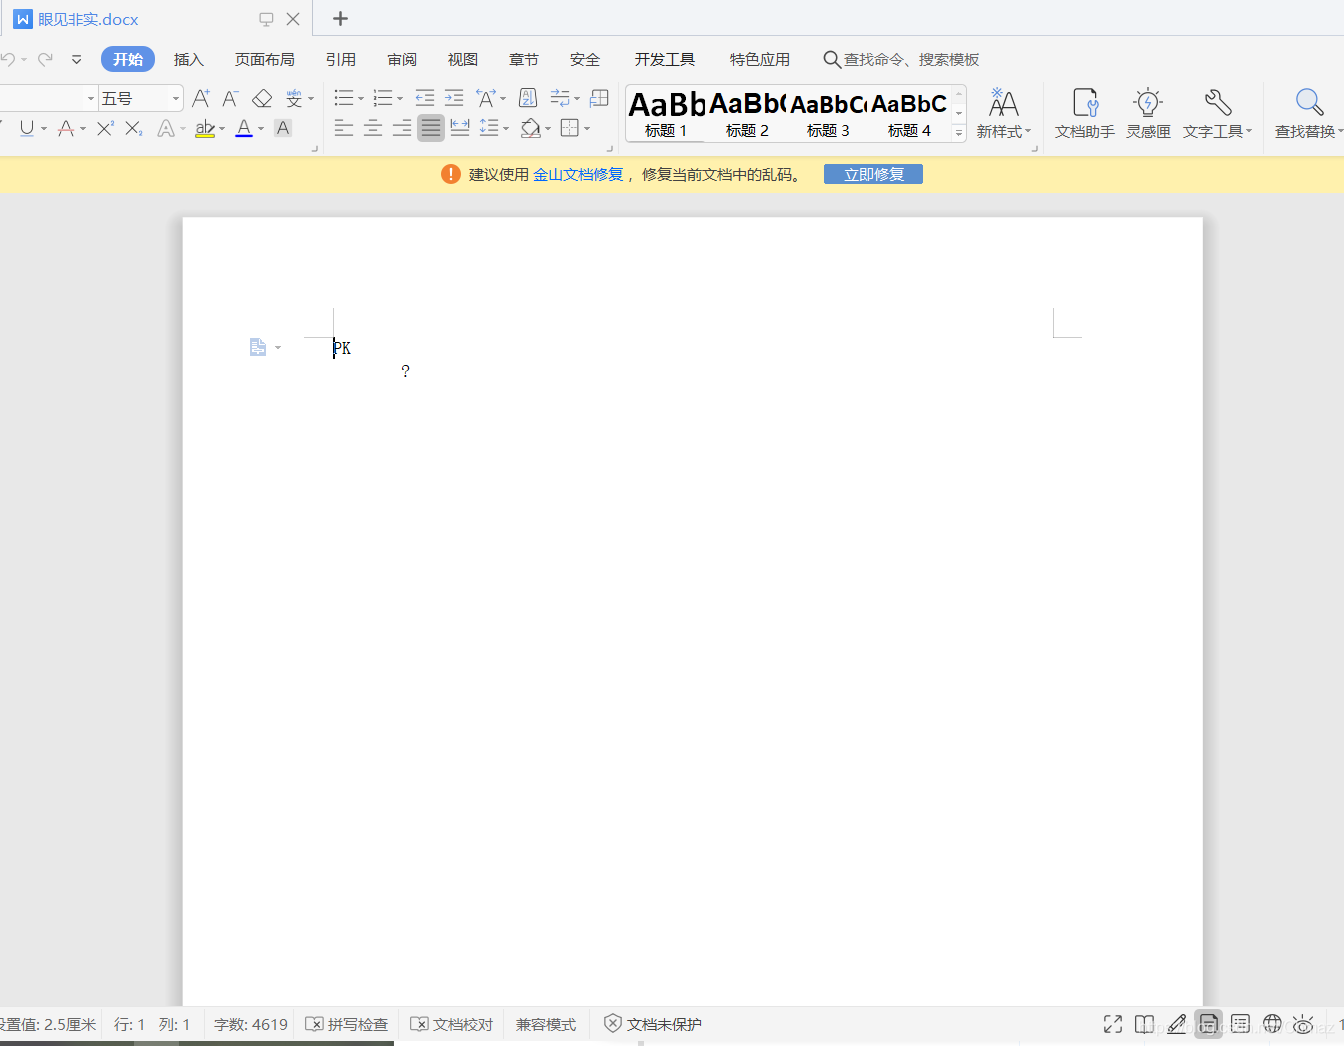Switch to web layout view
Viewport: 1344px width, 1046px height.
pos(1272,1024)
